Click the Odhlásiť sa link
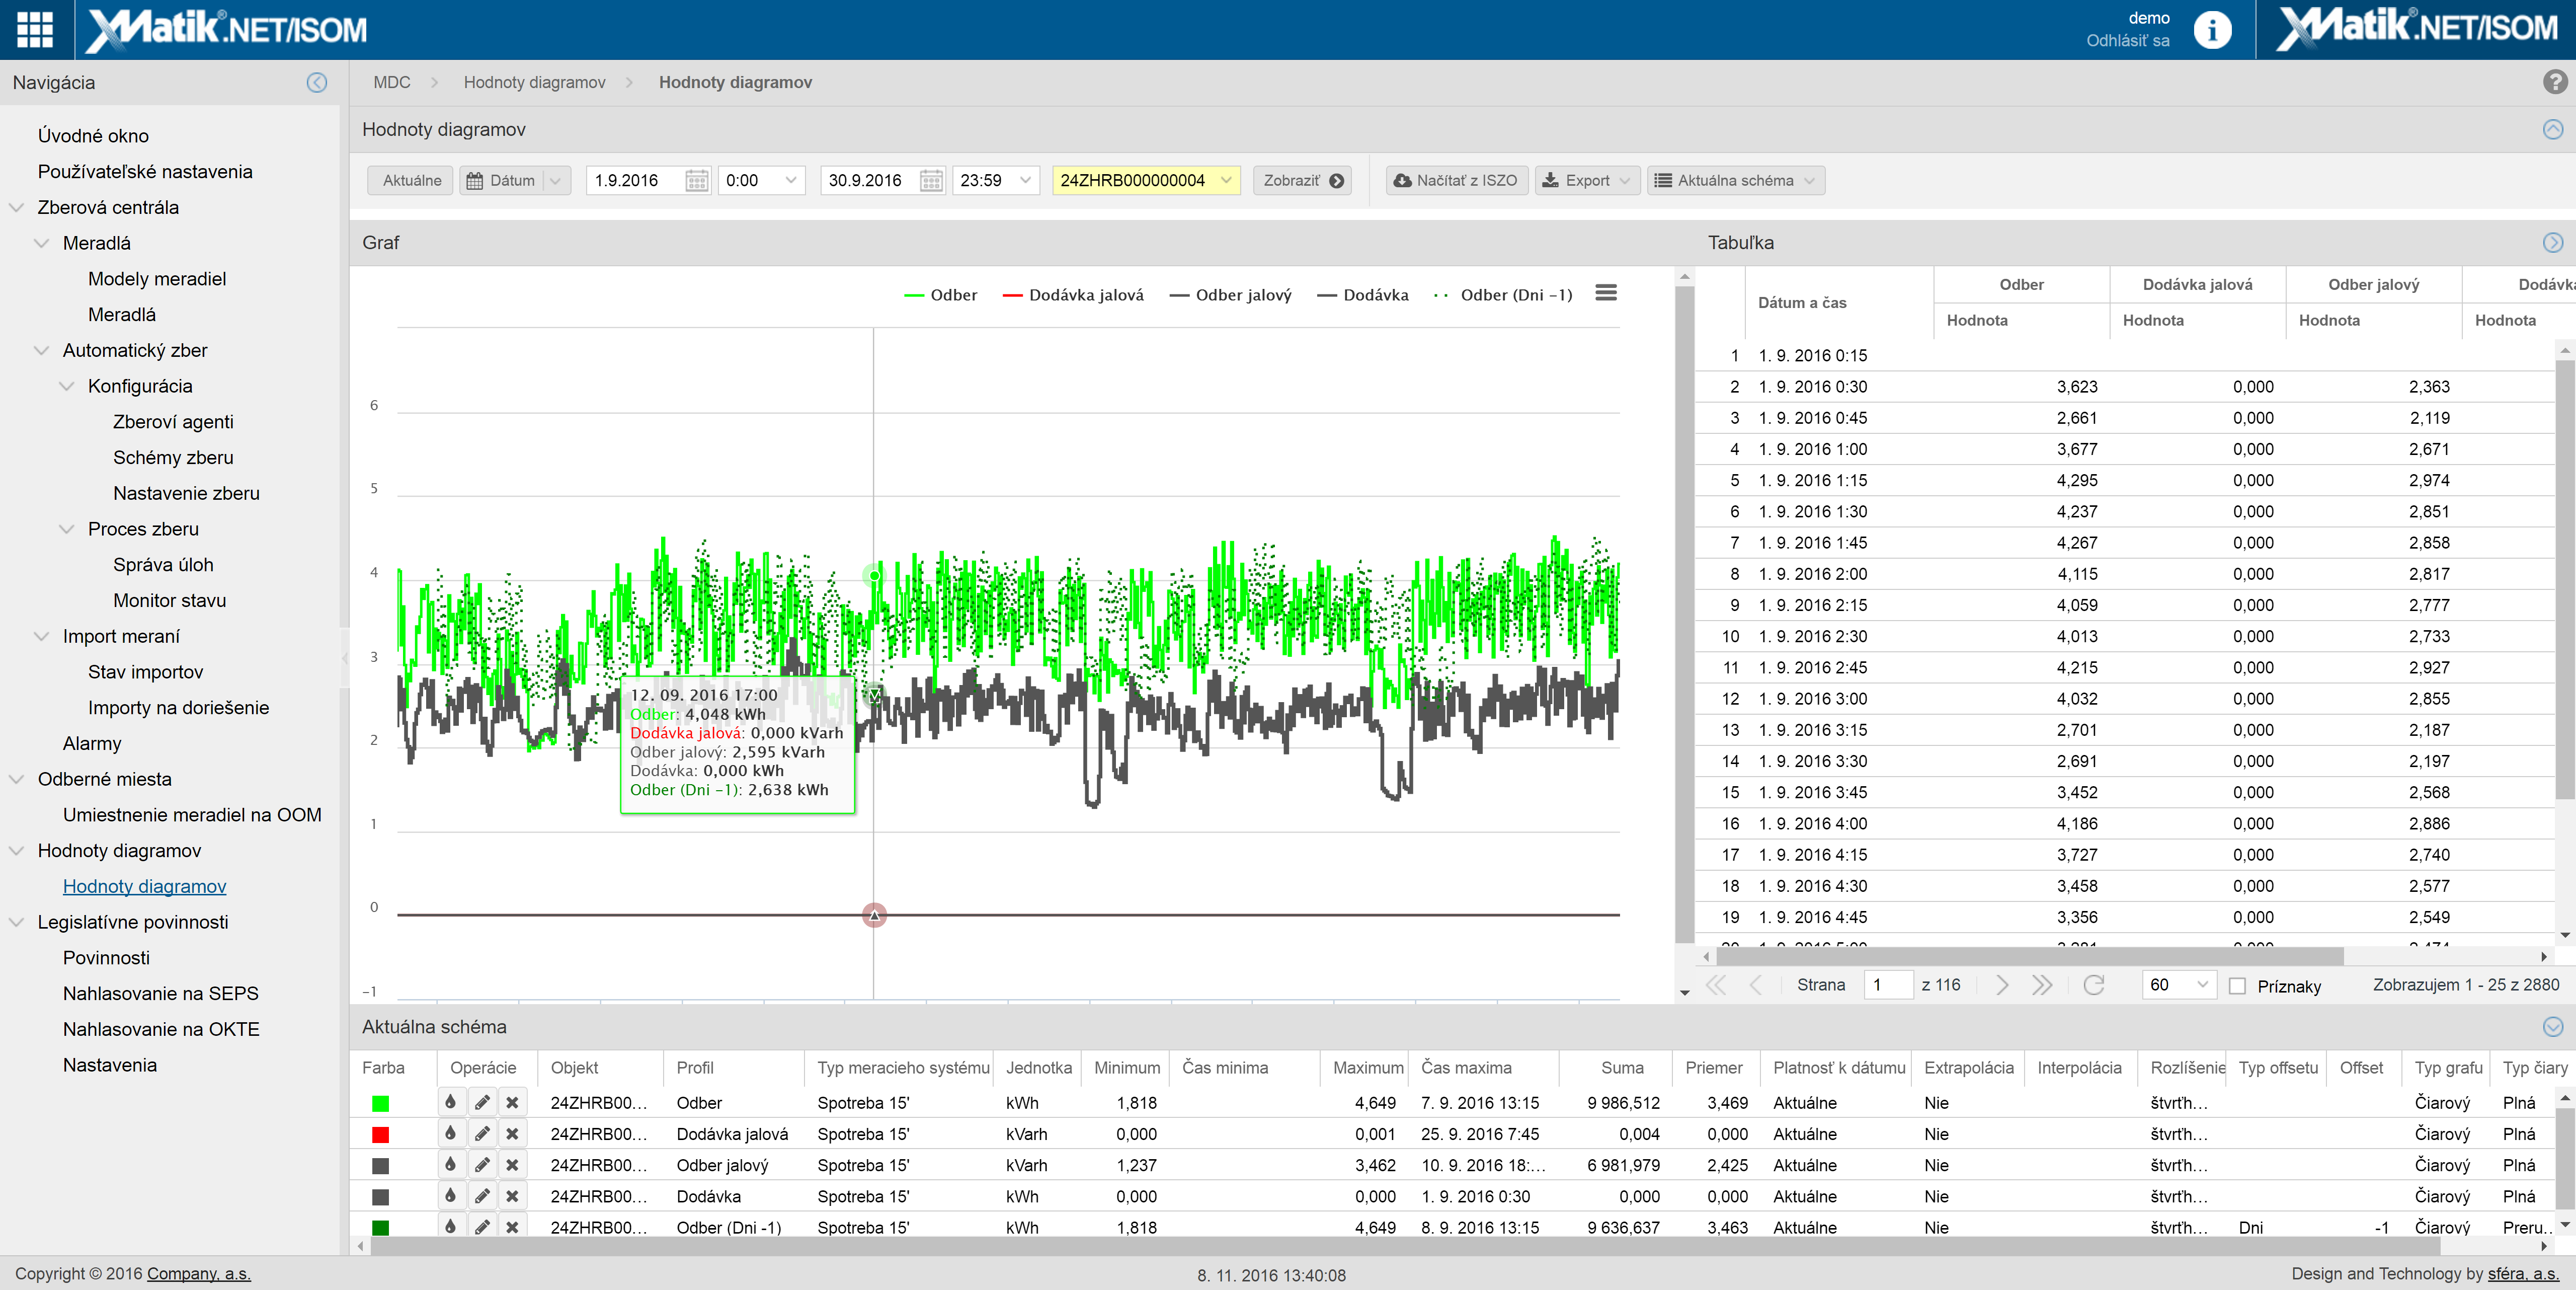2576x1290 pixels. pos(2128,41)
